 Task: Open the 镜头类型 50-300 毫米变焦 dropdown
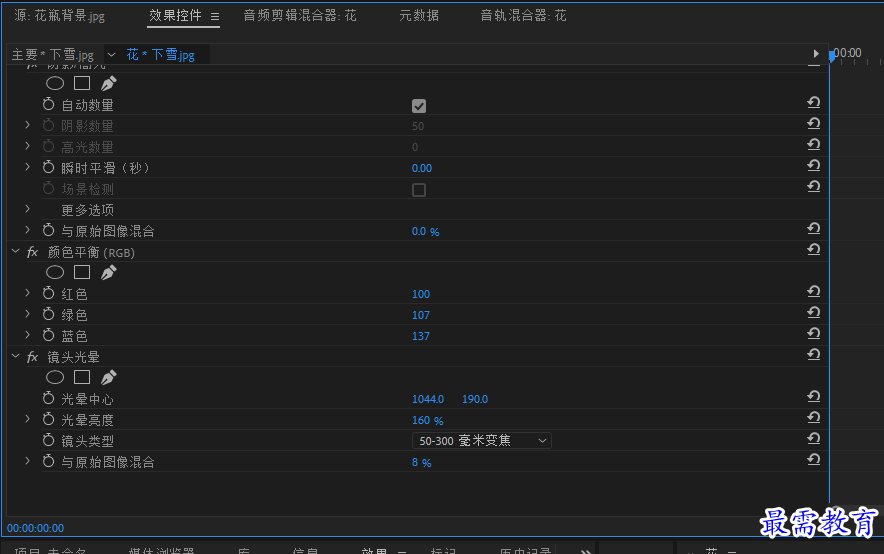tap(481, 441)
